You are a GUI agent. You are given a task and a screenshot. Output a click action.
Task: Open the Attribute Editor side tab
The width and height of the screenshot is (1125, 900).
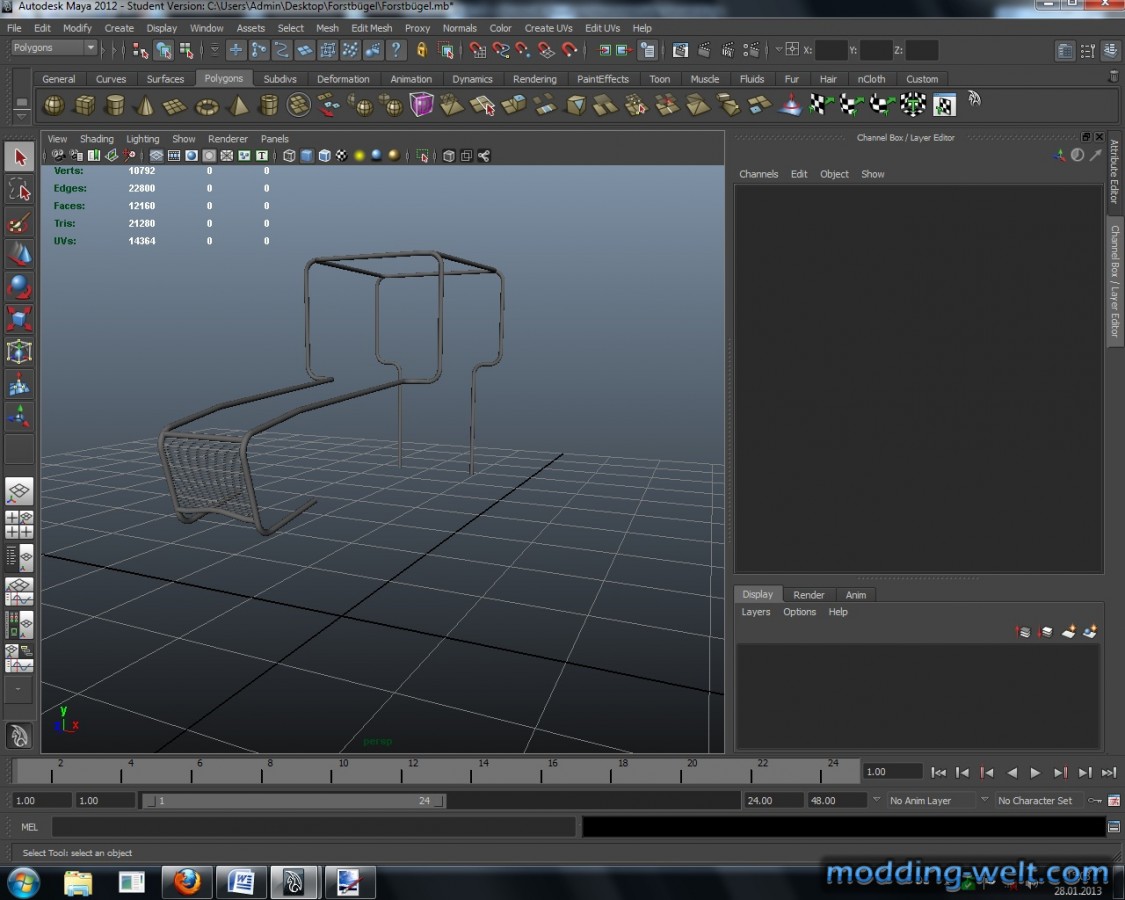coord(1114,171)
